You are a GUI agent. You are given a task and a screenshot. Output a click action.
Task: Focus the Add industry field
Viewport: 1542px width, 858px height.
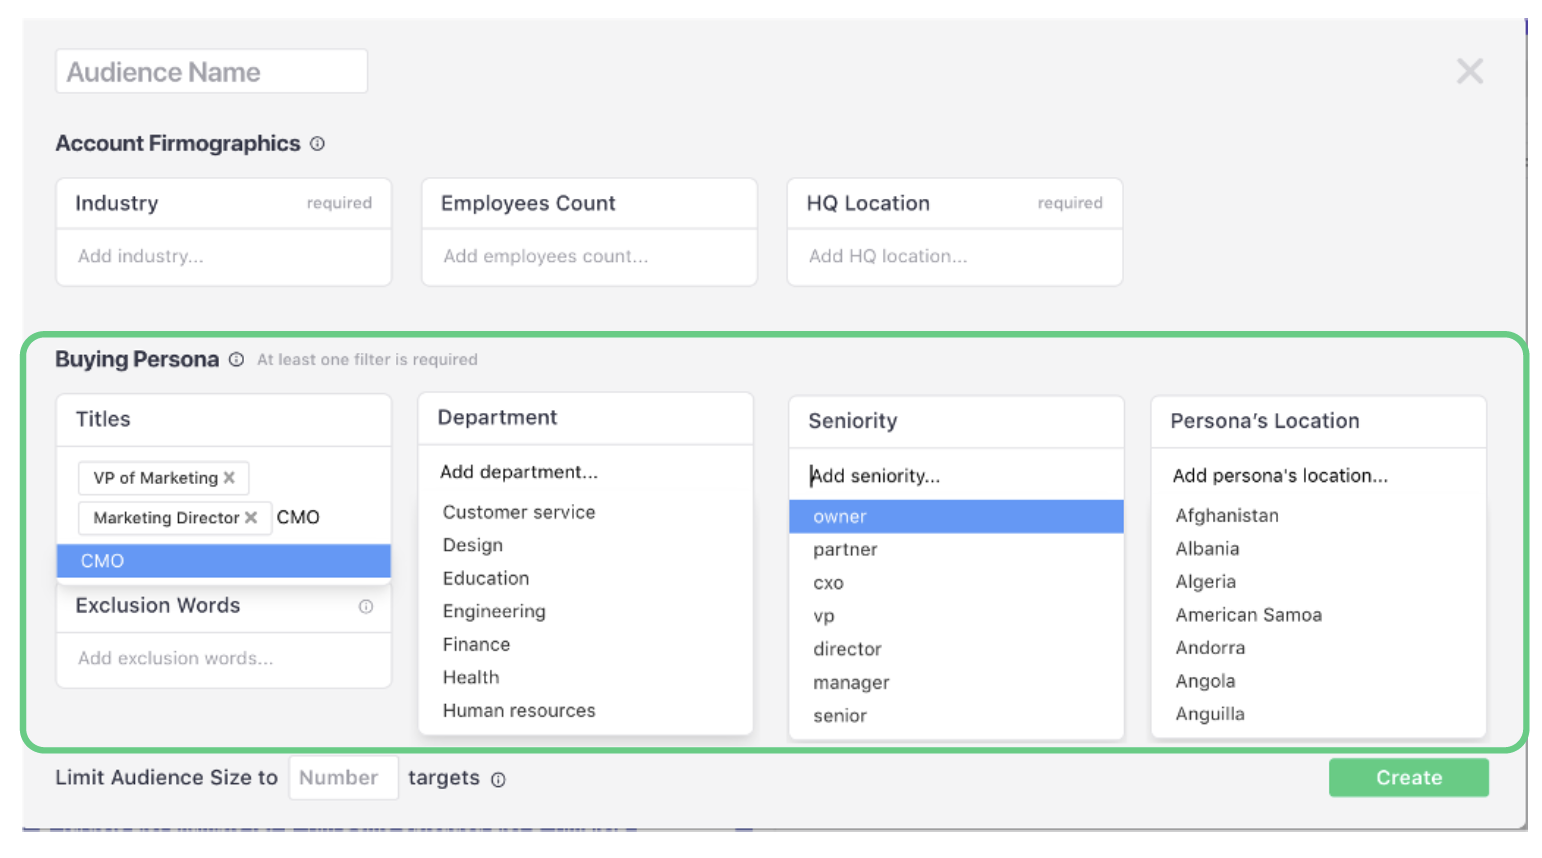coord(223,257)
